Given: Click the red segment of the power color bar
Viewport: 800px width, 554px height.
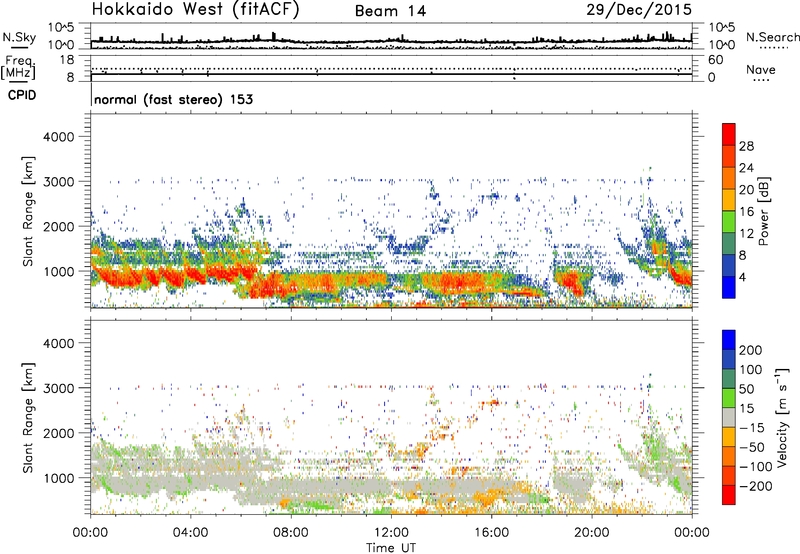Looking at the screenshot, I should coord(729,135).
